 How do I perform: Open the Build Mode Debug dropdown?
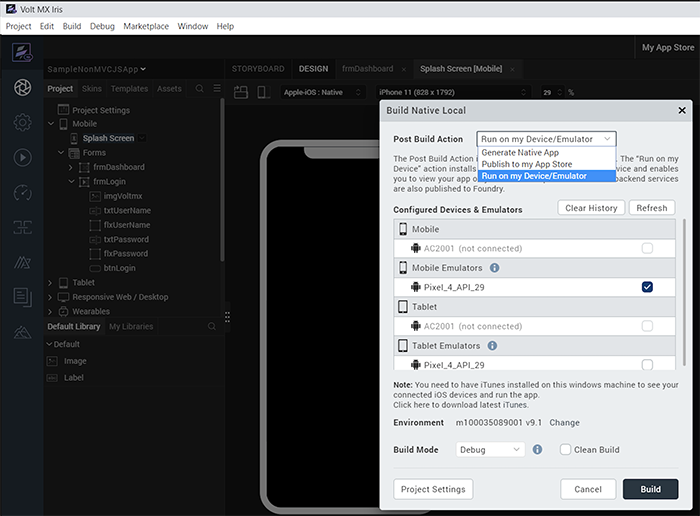(x=490, y=450)
